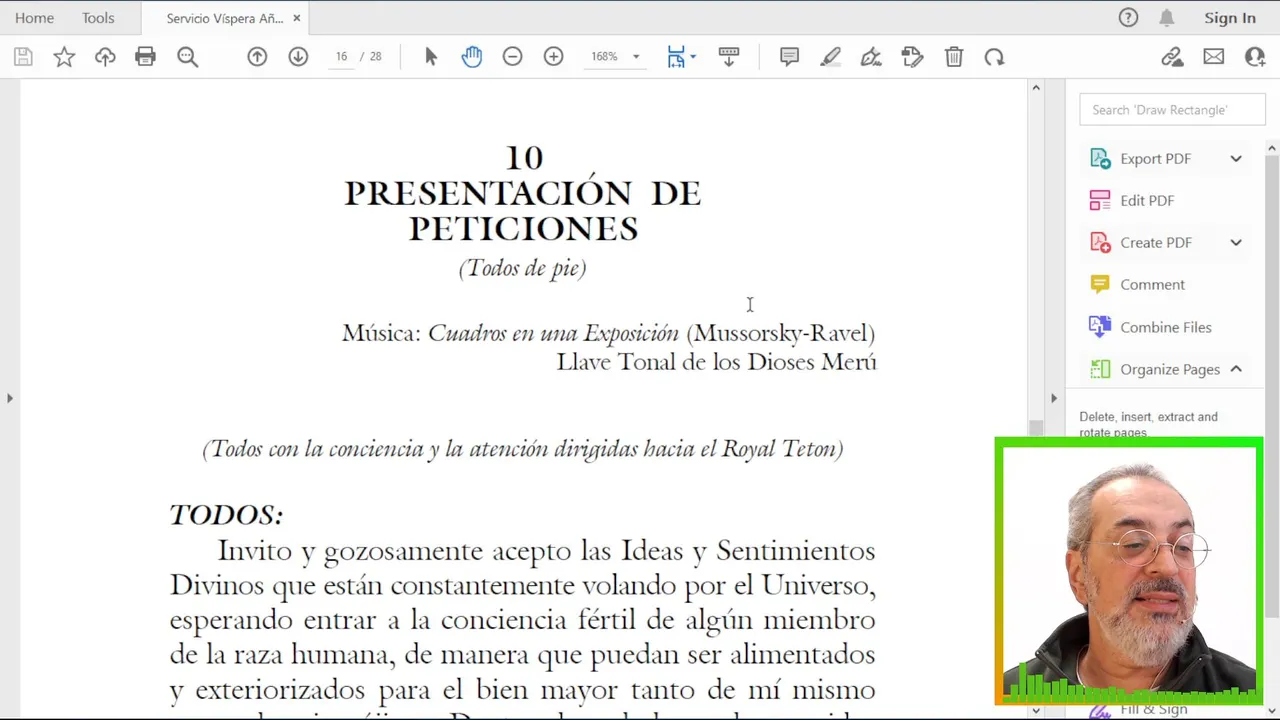Open the Edit PDF tool
This screenshot has width=1280, height=720.
click(x=1146, y=201)
